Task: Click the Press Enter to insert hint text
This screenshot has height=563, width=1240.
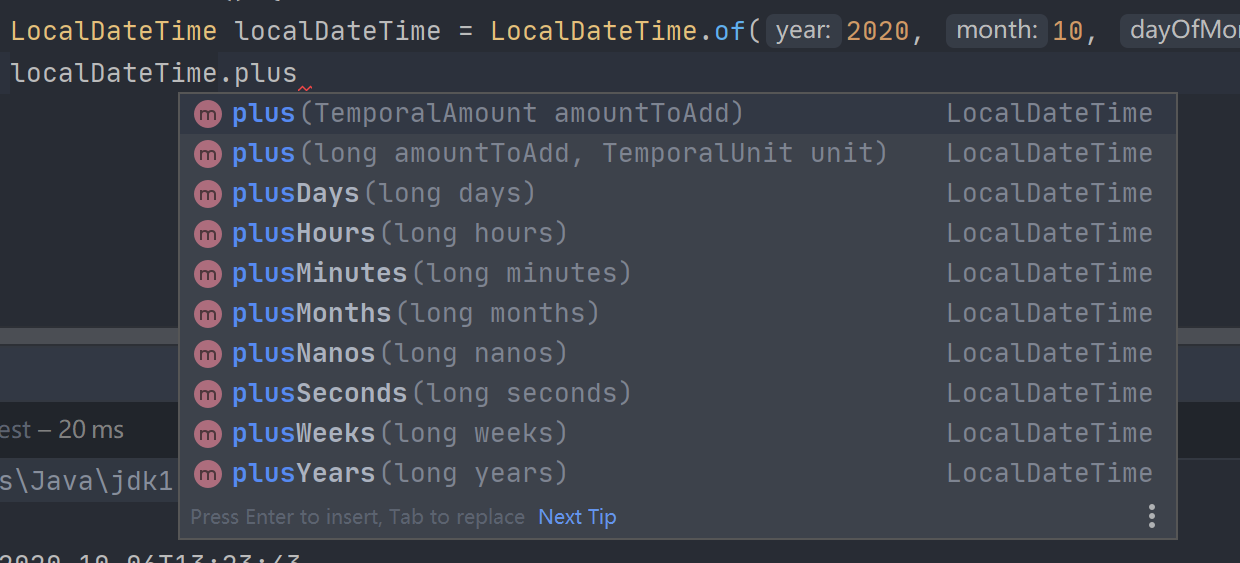Action: [358, 517]
